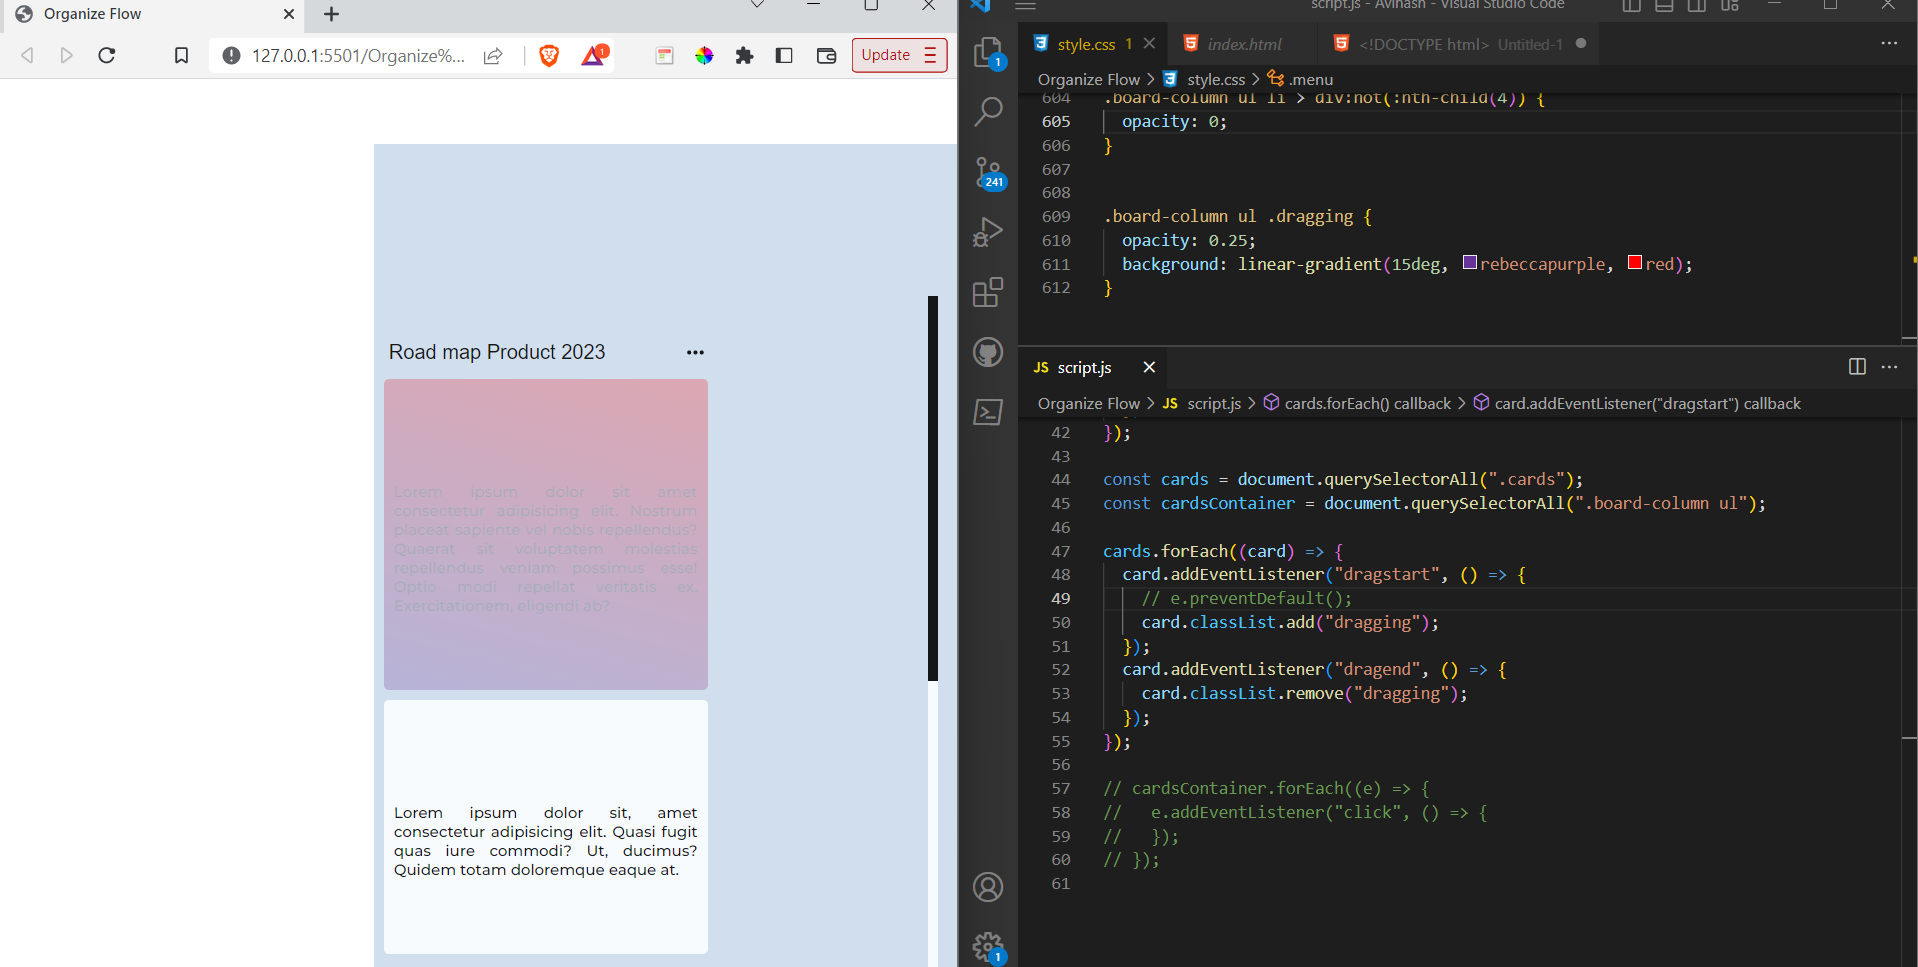Open more actions for top editor group
This screenshot has height=967, width=1918.
(x=1889, y=44)
